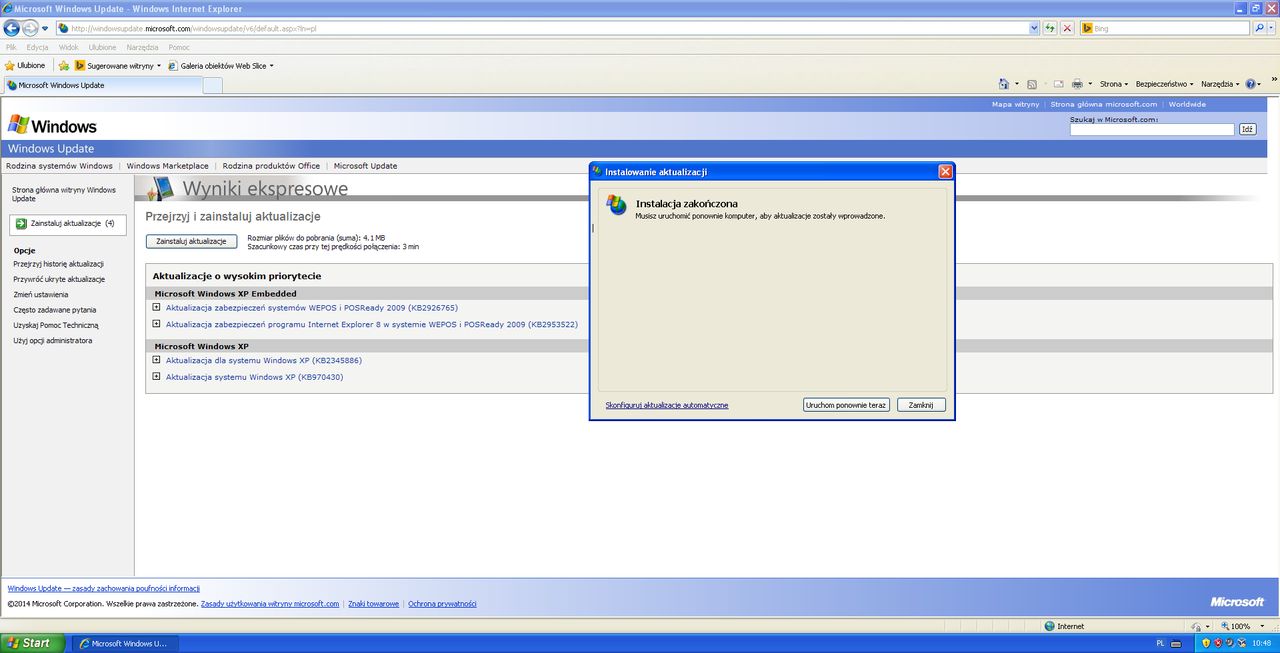The image size is (1280, 653).
Task: Click the Mapa witryny link
Action: point(1015,104)
